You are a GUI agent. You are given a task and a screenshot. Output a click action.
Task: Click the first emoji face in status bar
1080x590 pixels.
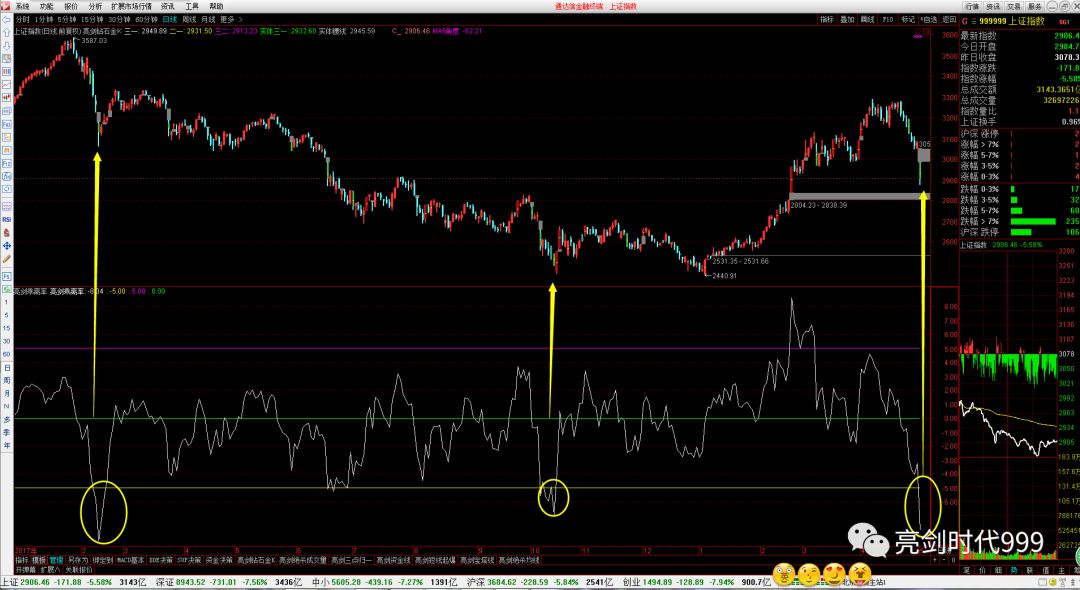(x=785, y=574)
